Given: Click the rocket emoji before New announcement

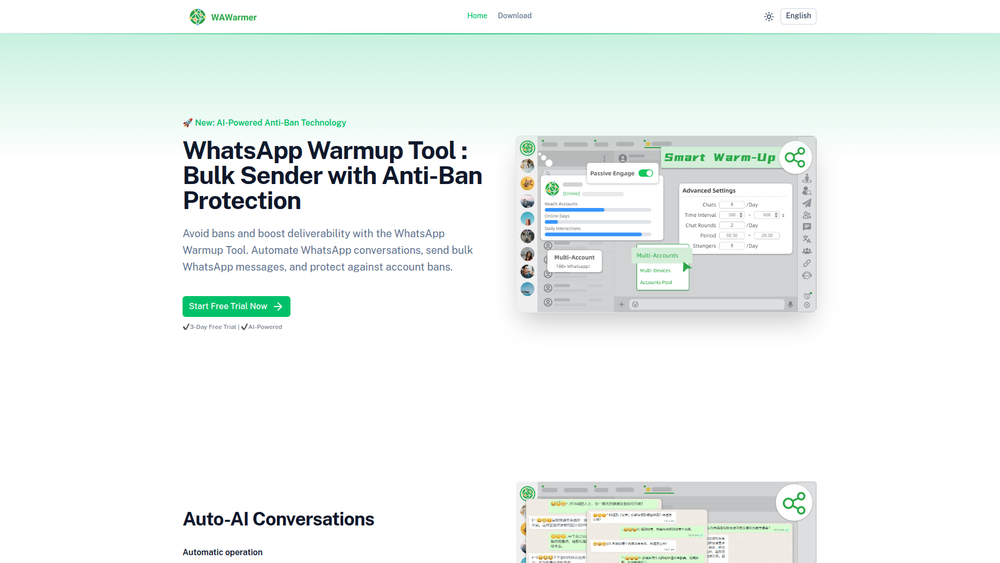Looking at the screenshot, I should 188,123.
